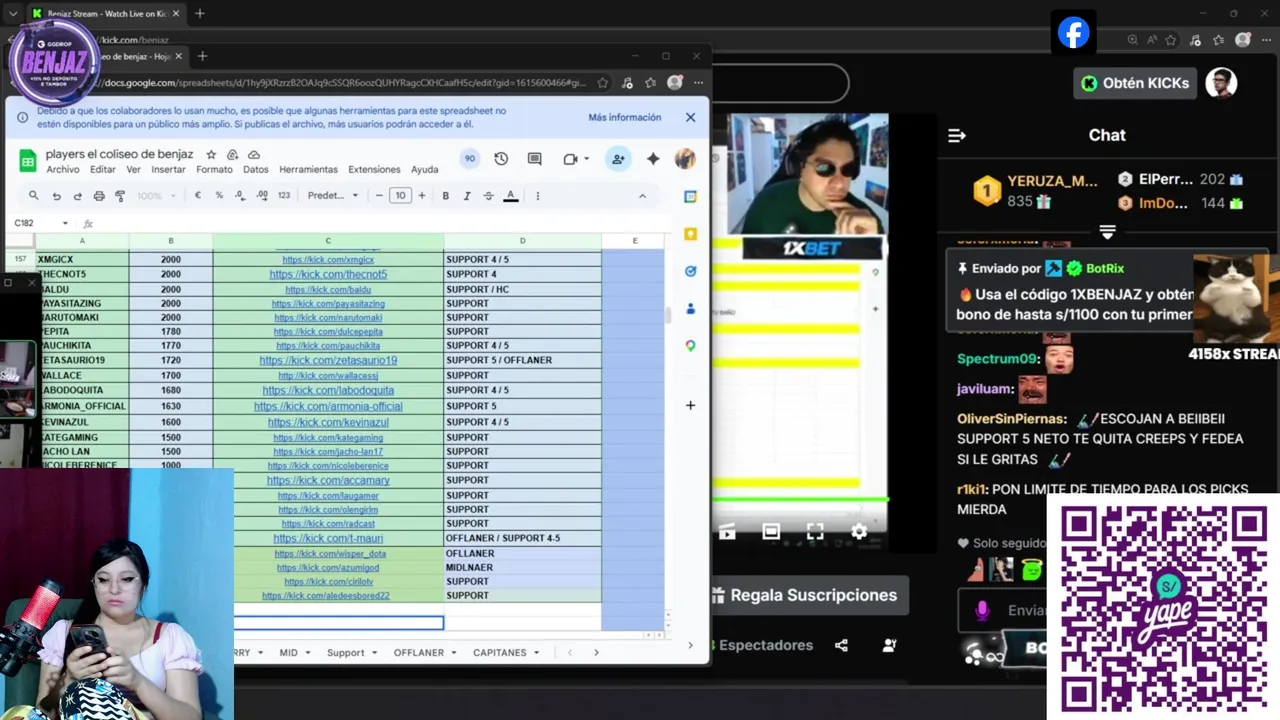Collapse the Sheets menus with chevron
The image size is (1280, 720).
tap(642, 196)
